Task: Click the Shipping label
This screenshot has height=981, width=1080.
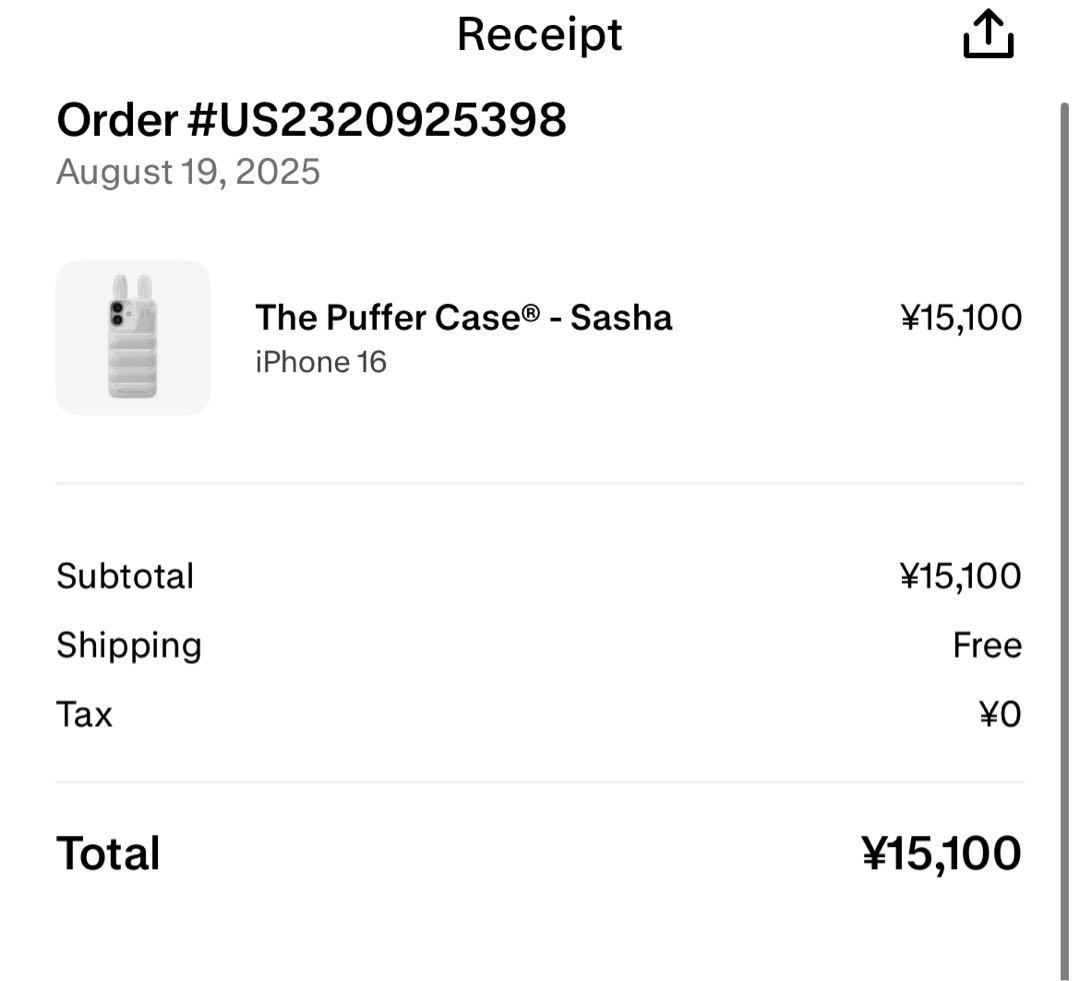Action: (129, 645)
